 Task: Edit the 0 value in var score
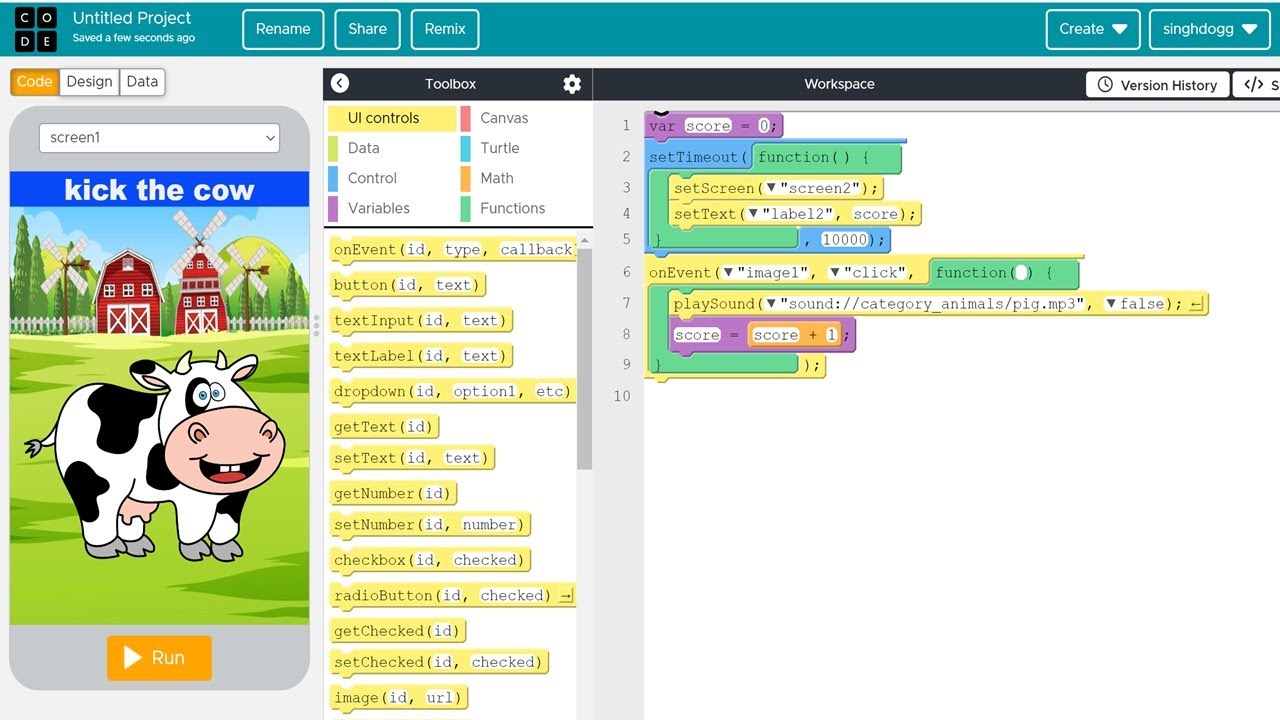(x=763, y=126)
